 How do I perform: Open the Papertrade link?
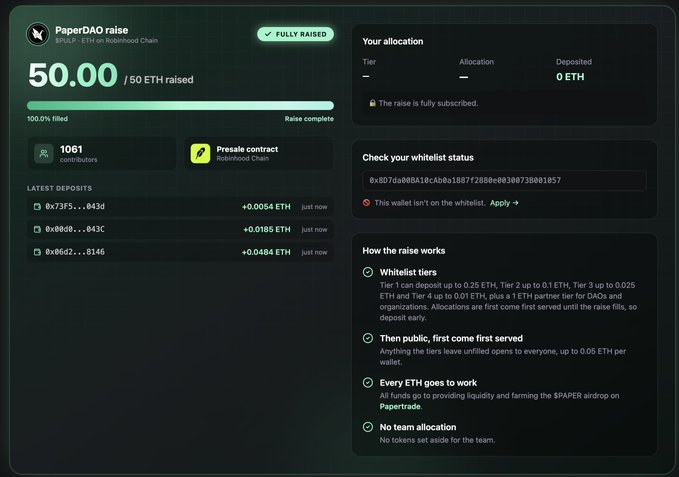[400, 406]
